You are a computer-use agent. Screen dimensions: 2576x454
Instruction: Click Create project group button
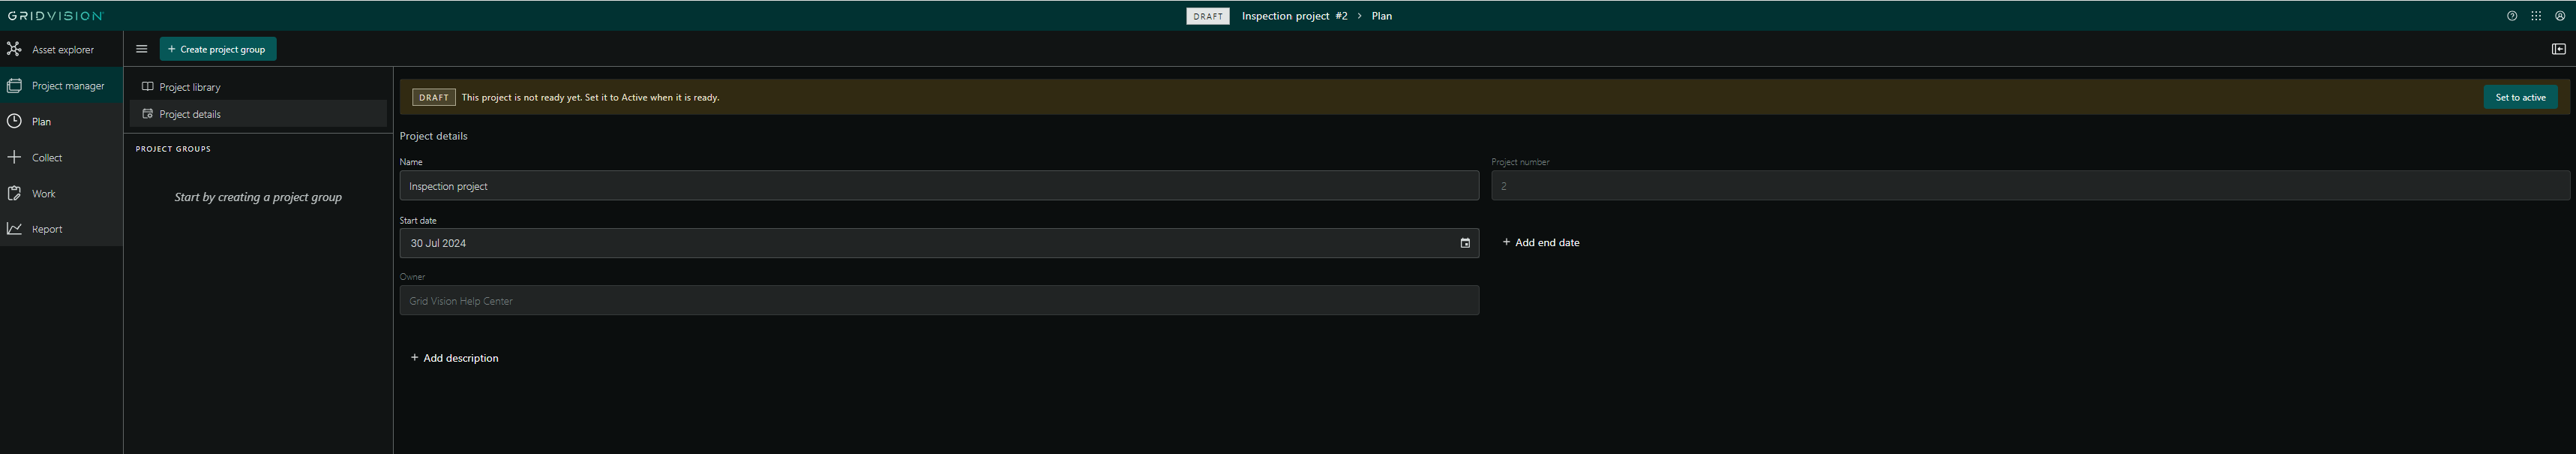coord(218,49)
